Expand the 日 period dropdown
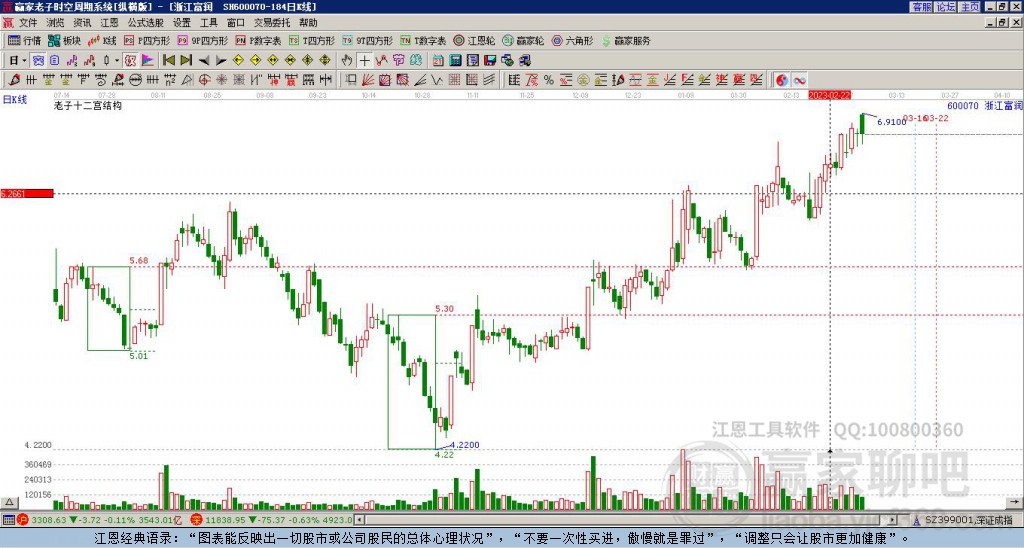This screenshot has height=548, width=1024. (x=24, y=60)
